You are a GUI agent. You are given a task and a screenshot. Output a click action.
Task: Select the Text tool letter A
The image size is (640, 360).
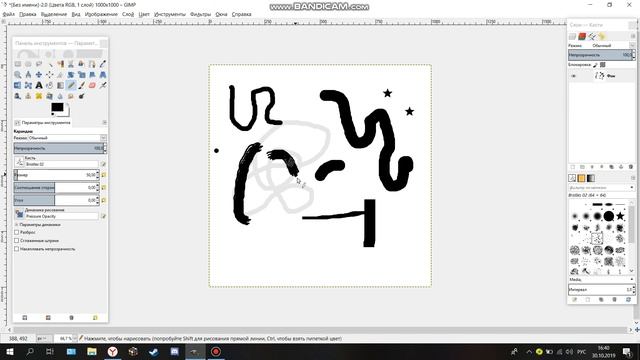click(x=39, y=85)
